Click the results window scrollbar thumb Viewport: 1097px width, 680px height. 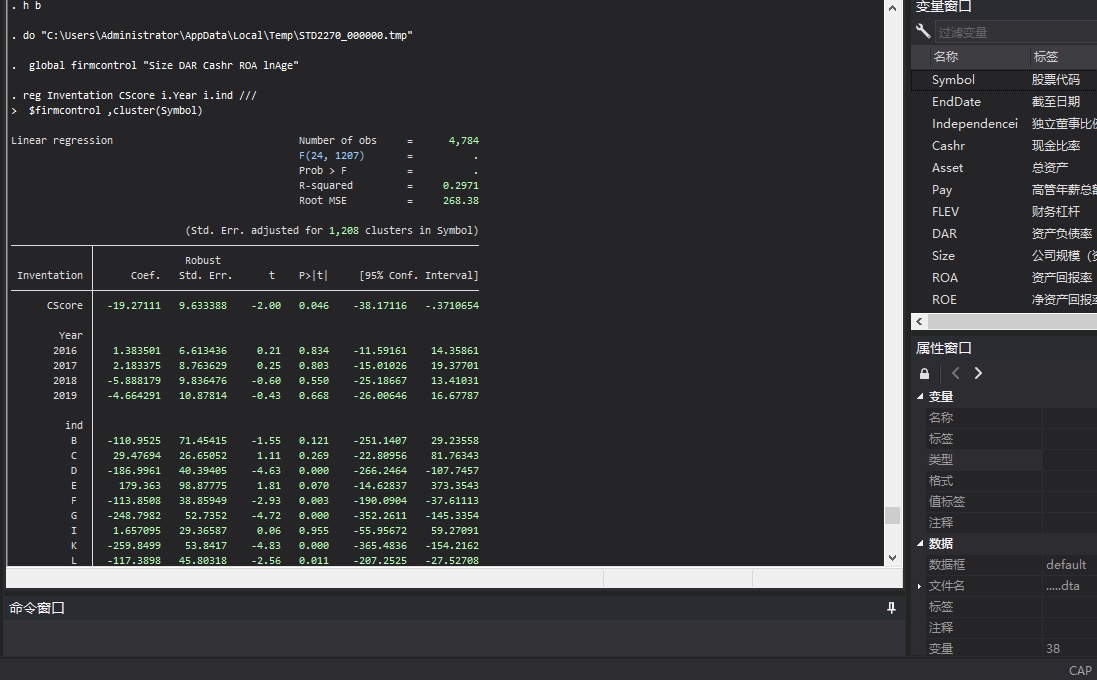pos(892,515)
